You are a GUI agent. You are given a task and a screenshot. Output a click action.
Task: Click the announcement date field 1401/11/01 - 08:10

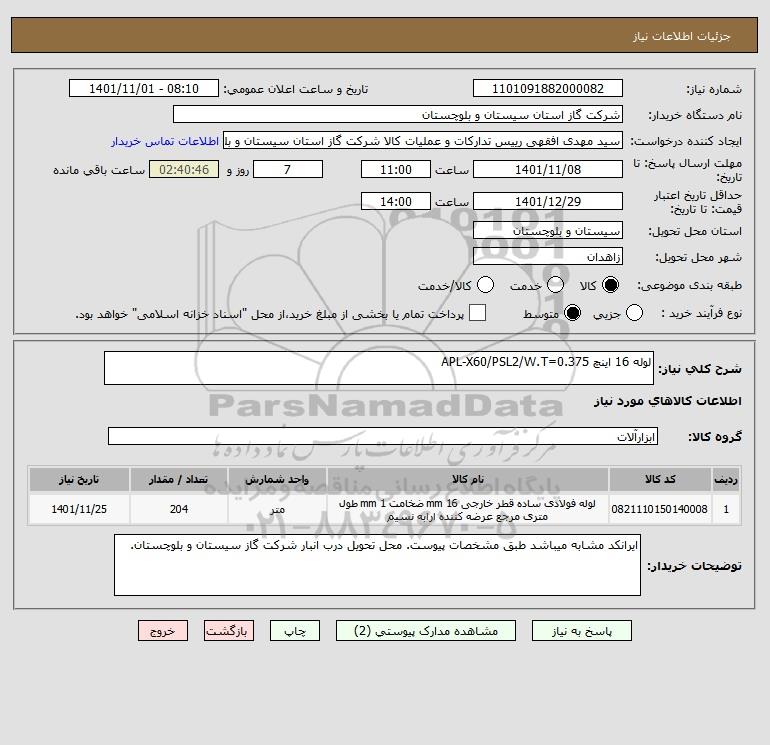click(x=144, y=88)
